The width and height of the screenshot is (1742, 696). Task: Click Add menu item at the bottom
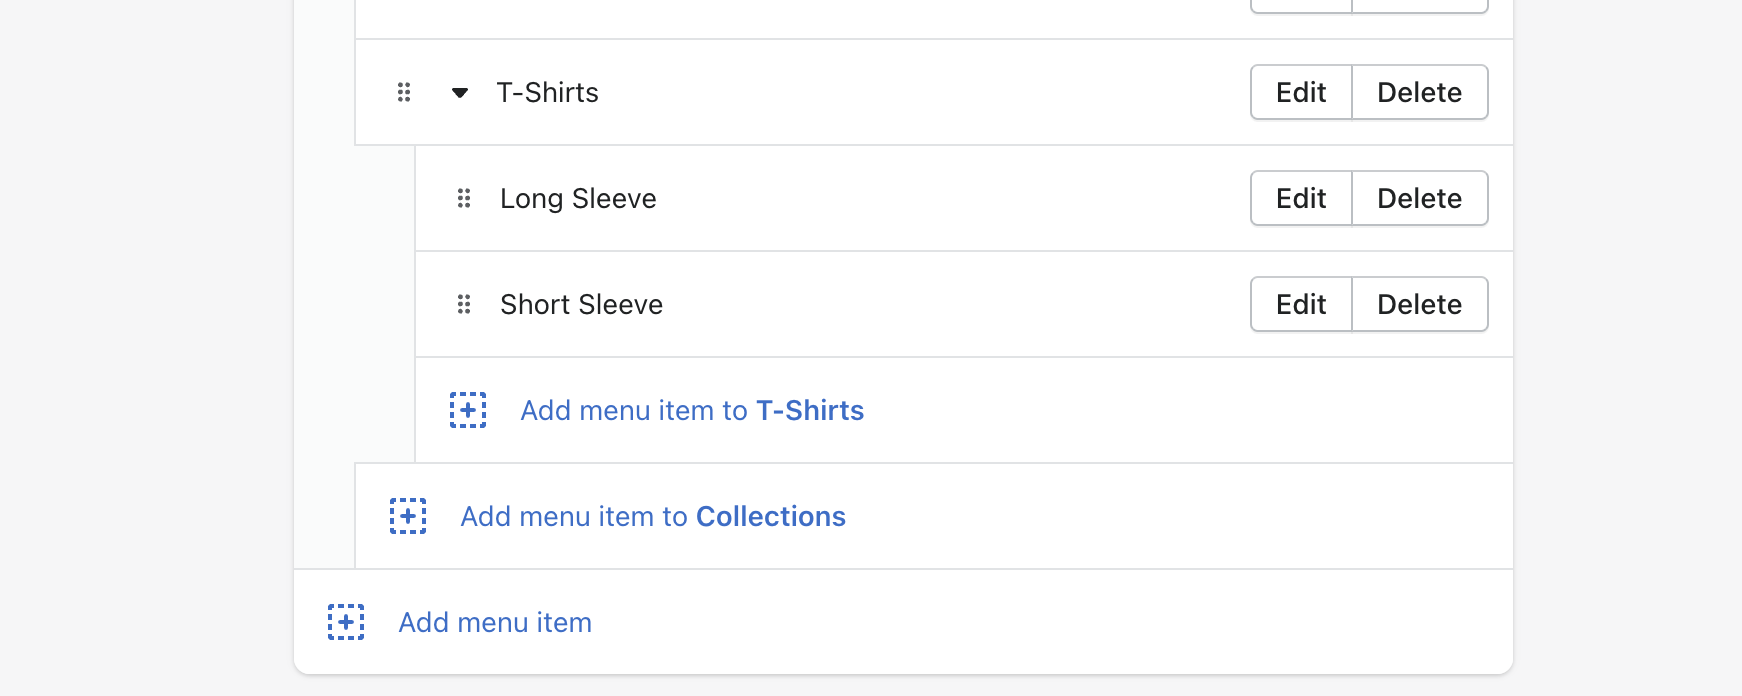tap(494, 621)
